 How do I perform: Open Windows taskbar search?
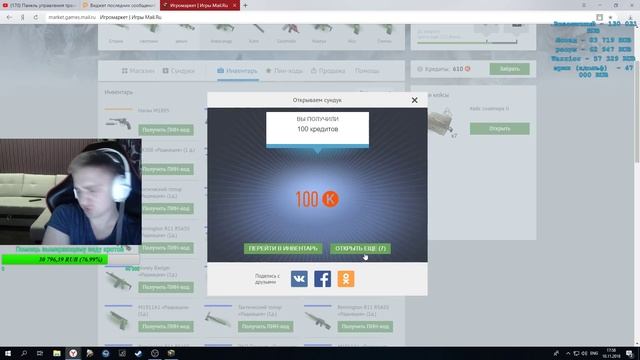(24, 353)
